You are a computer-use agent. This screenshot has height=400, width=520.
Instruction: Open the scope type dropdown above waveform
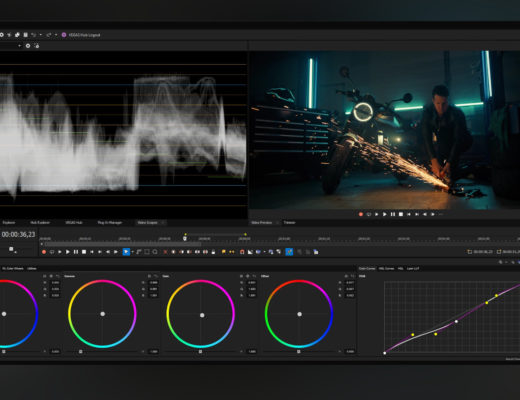tap(19, 46)
